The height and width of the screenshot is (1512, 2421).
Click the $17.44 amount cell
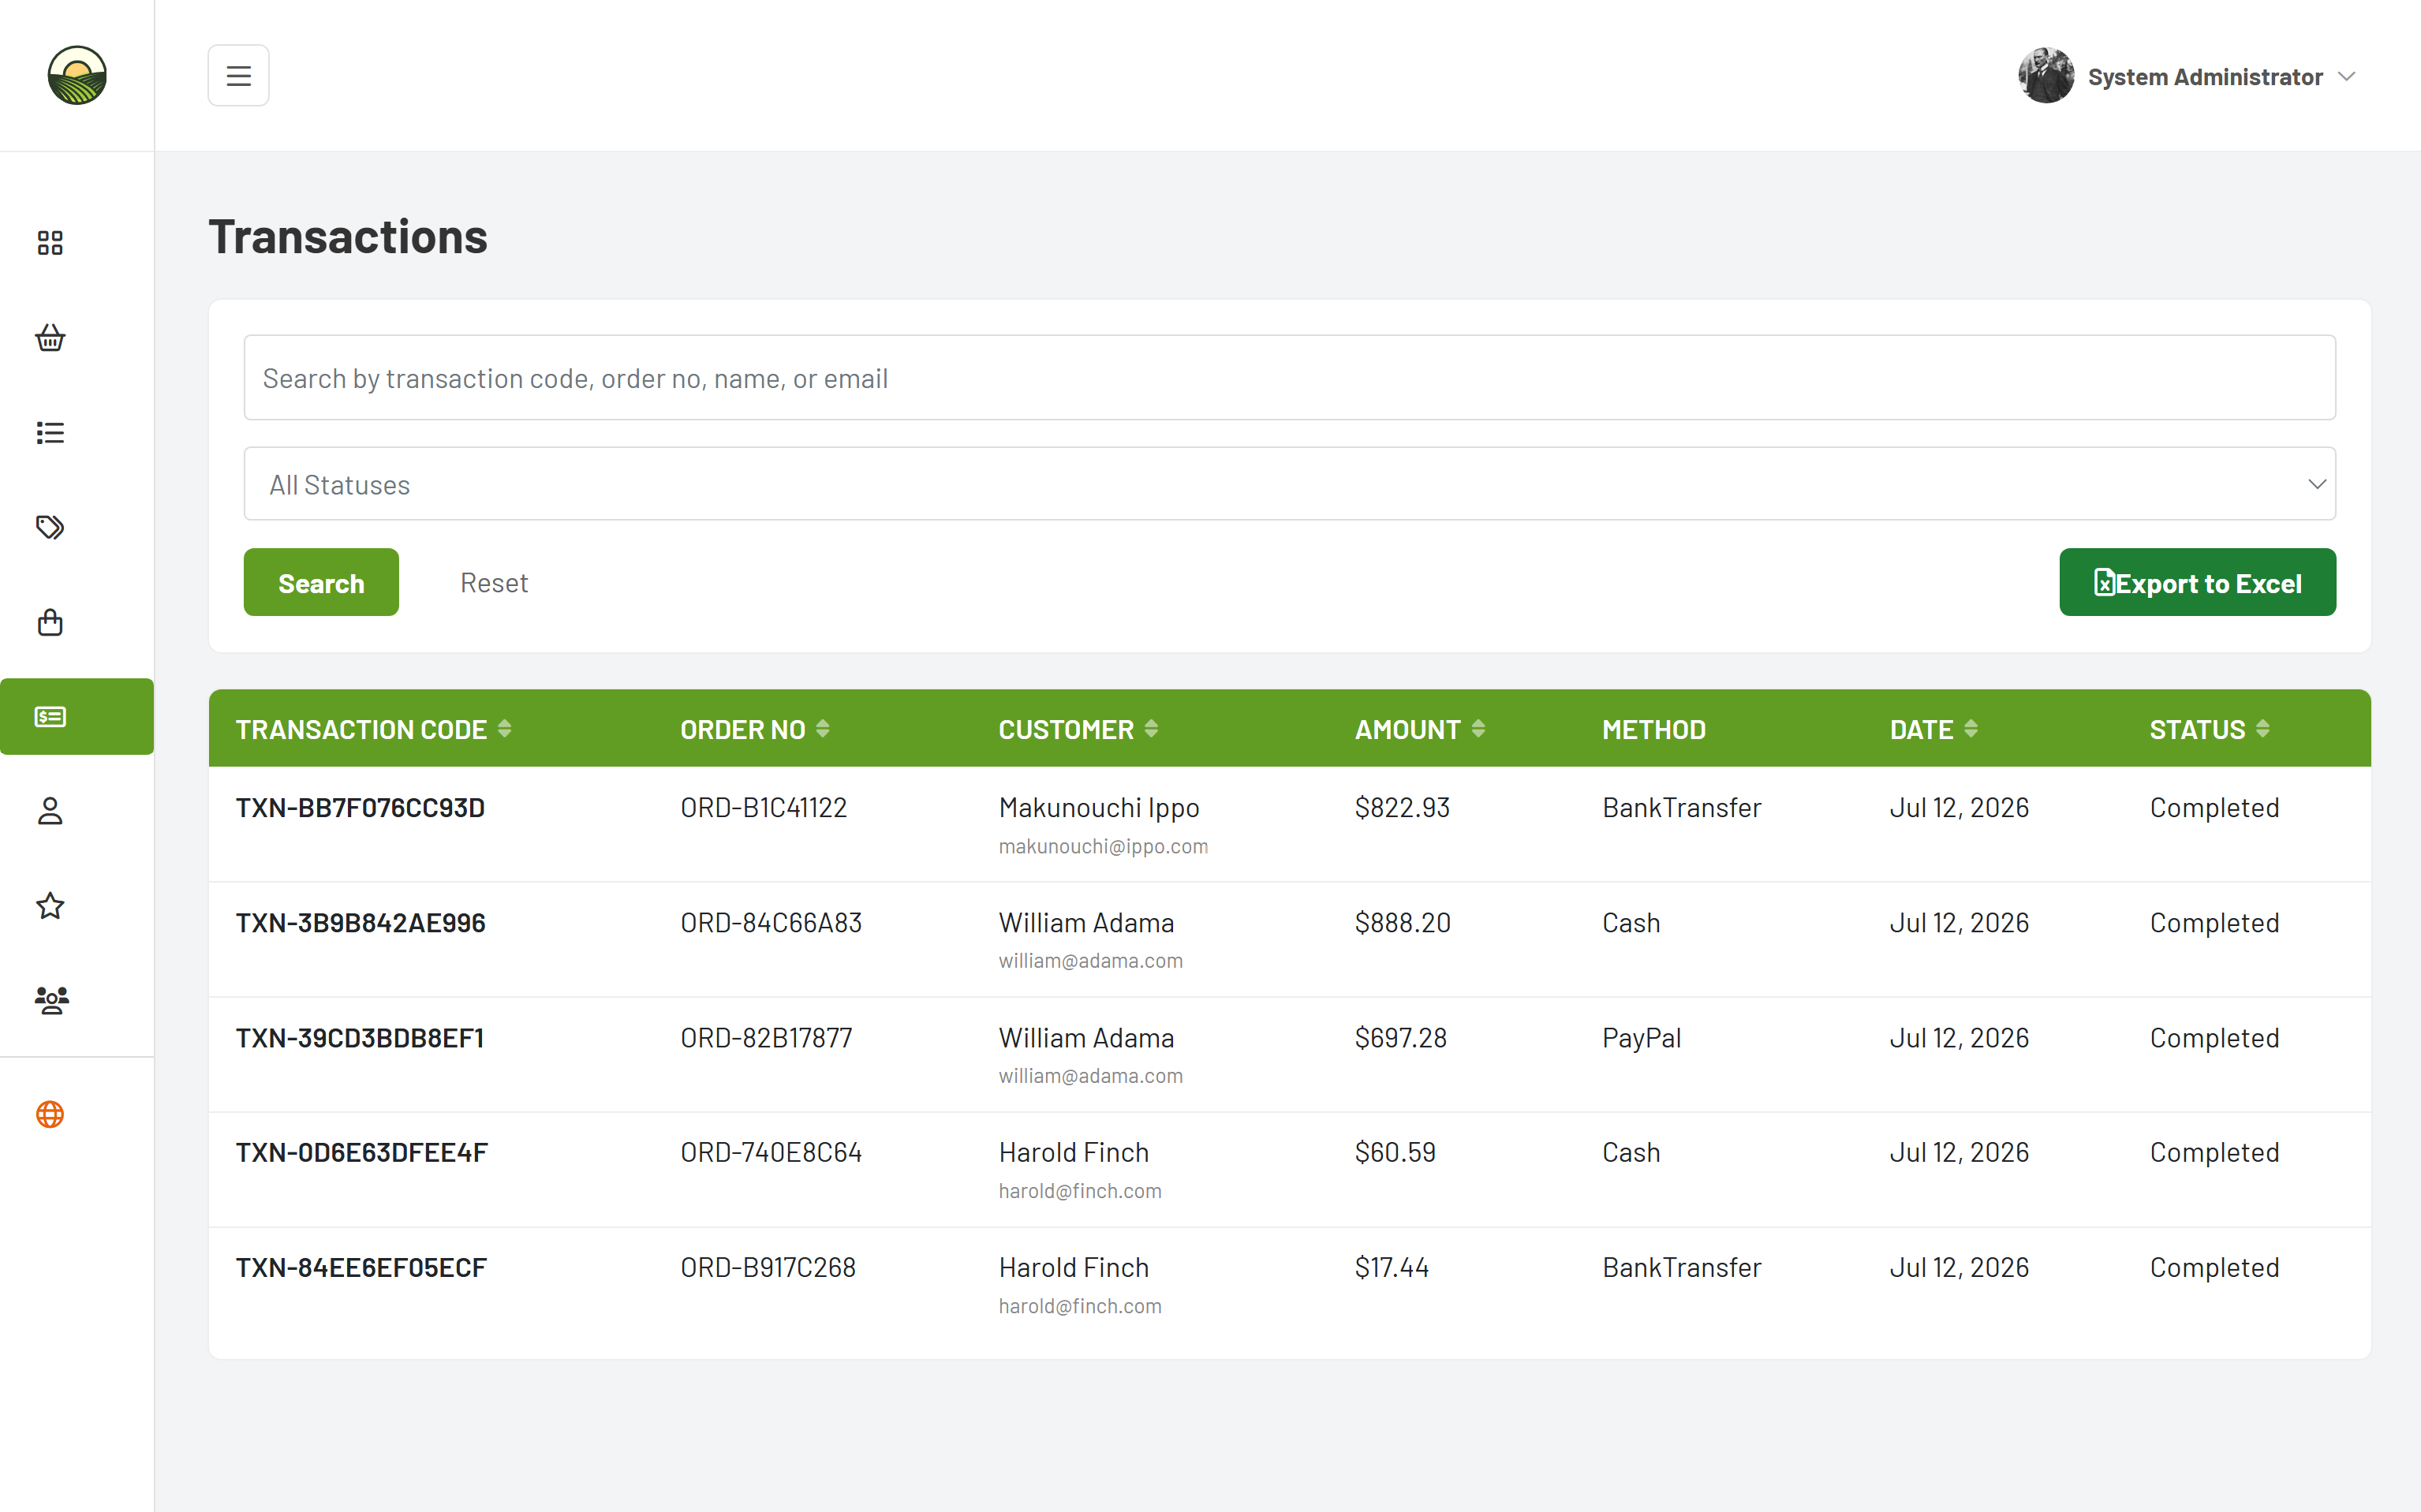[x=1391, y=1268]
